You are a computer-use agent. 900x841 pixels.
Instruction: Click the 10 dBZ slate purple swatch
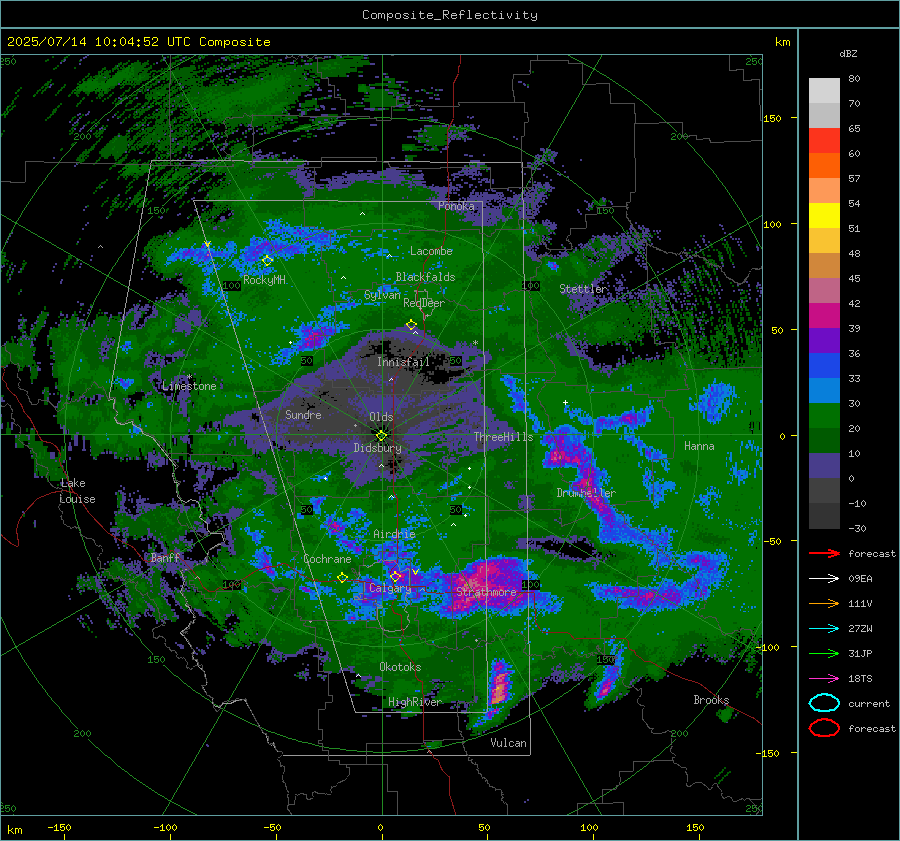coord(824,466)
